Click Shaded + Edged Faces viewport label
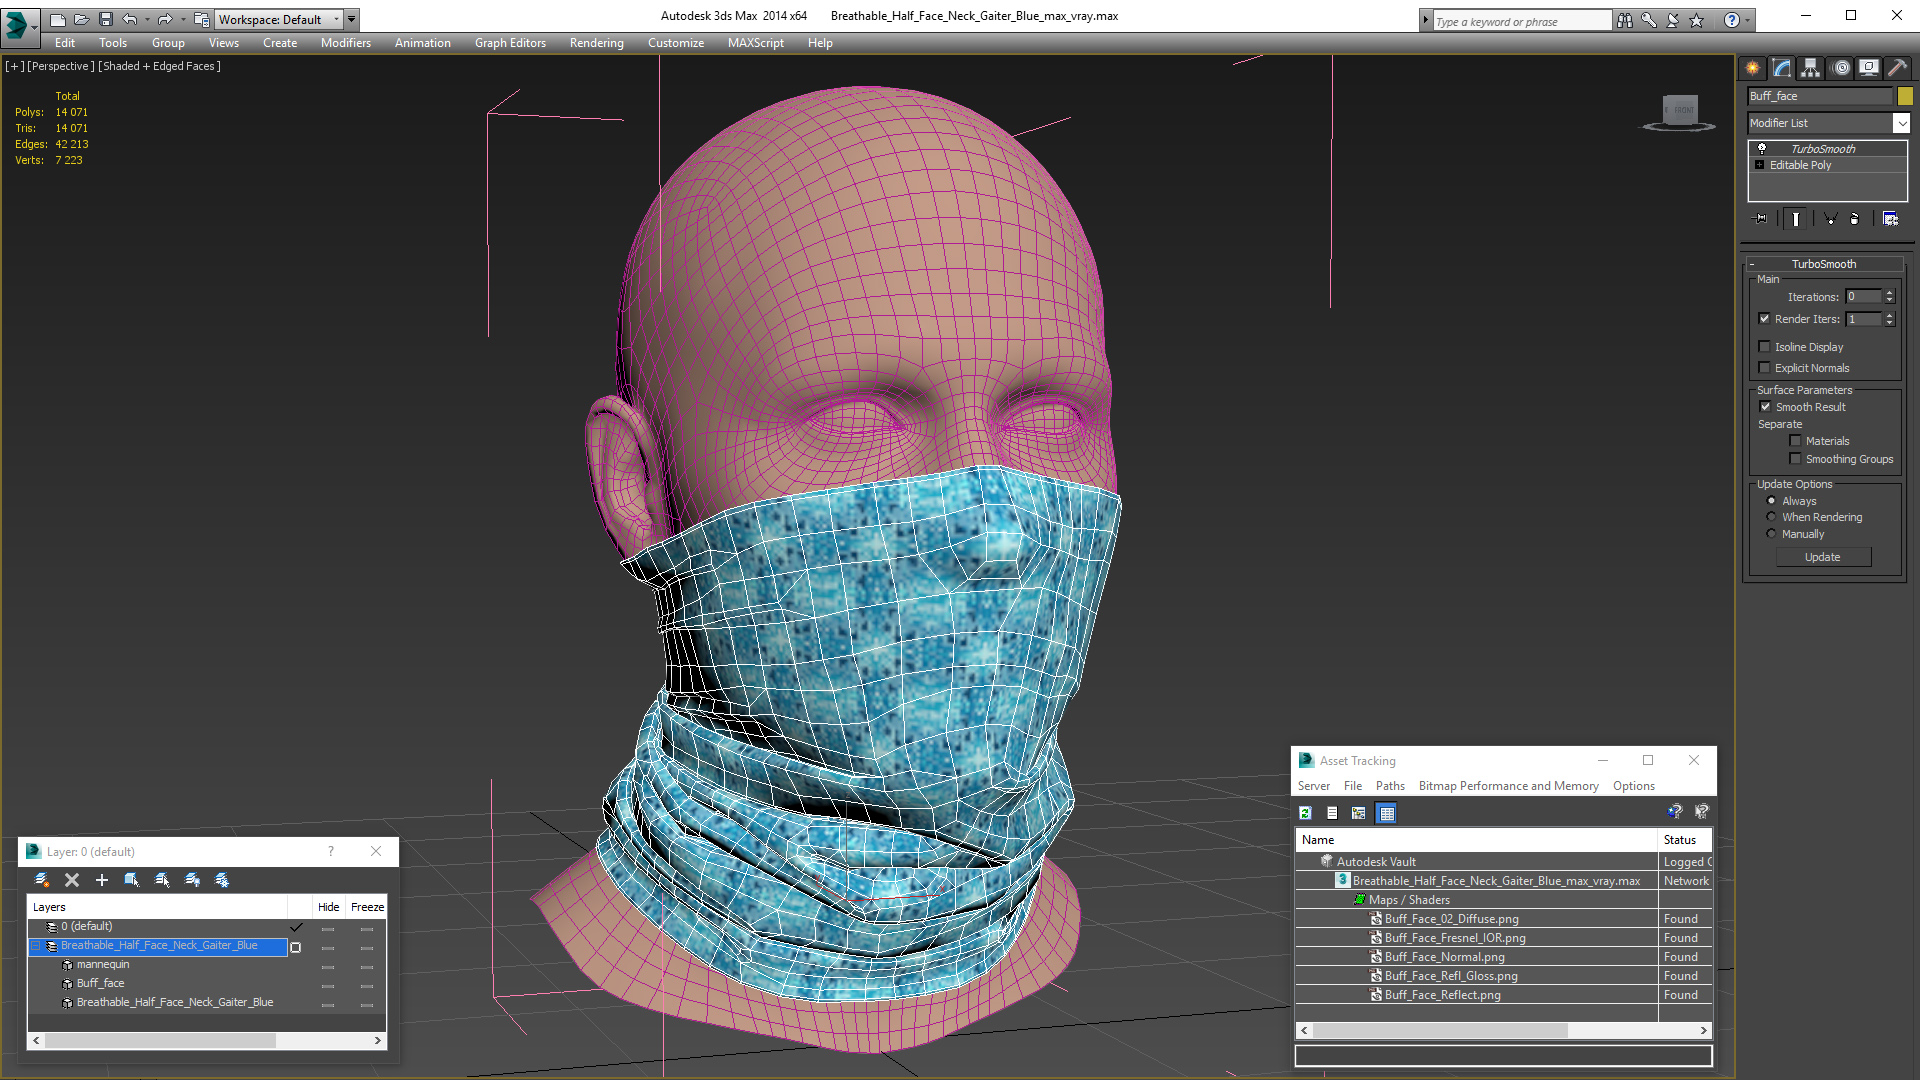This screenshot has height=1080, width=1920. point(160,66)
